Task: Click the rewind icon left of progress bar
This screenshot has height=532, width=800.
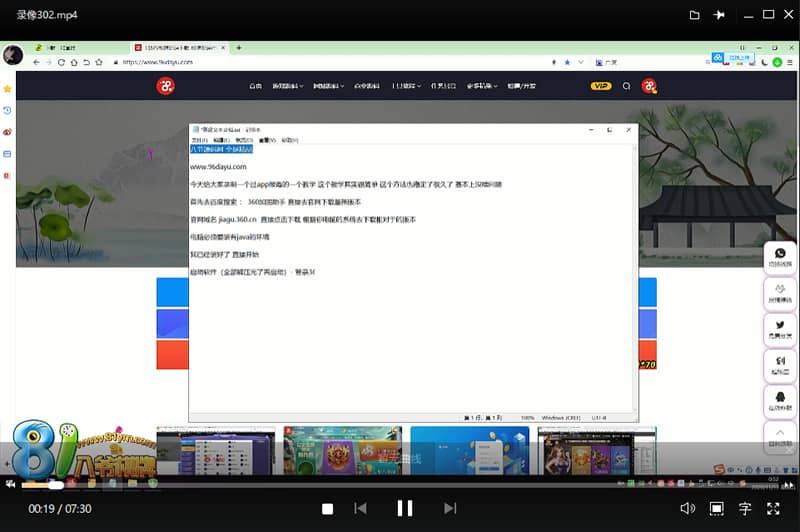Action: point(10,484)
